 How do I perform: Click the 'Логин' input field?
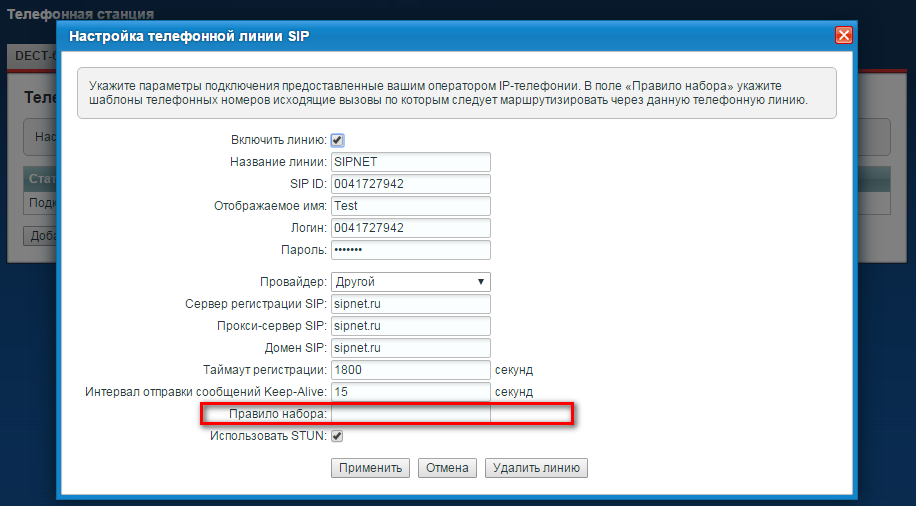click(410, 228)
